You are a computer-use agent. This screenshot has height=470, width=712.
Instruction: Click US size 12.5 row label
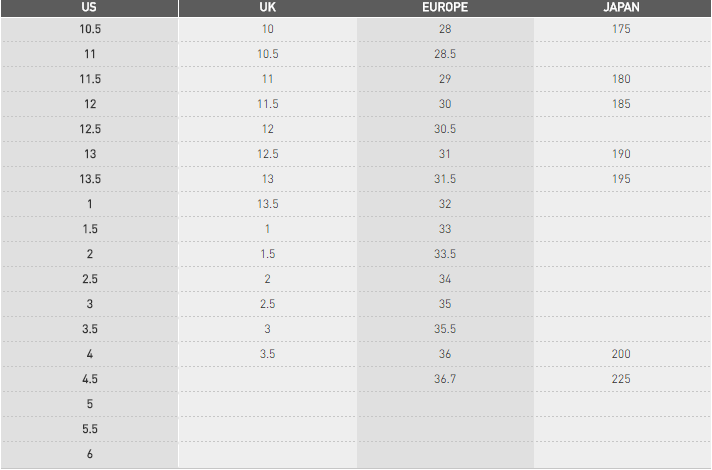(90, 129)
